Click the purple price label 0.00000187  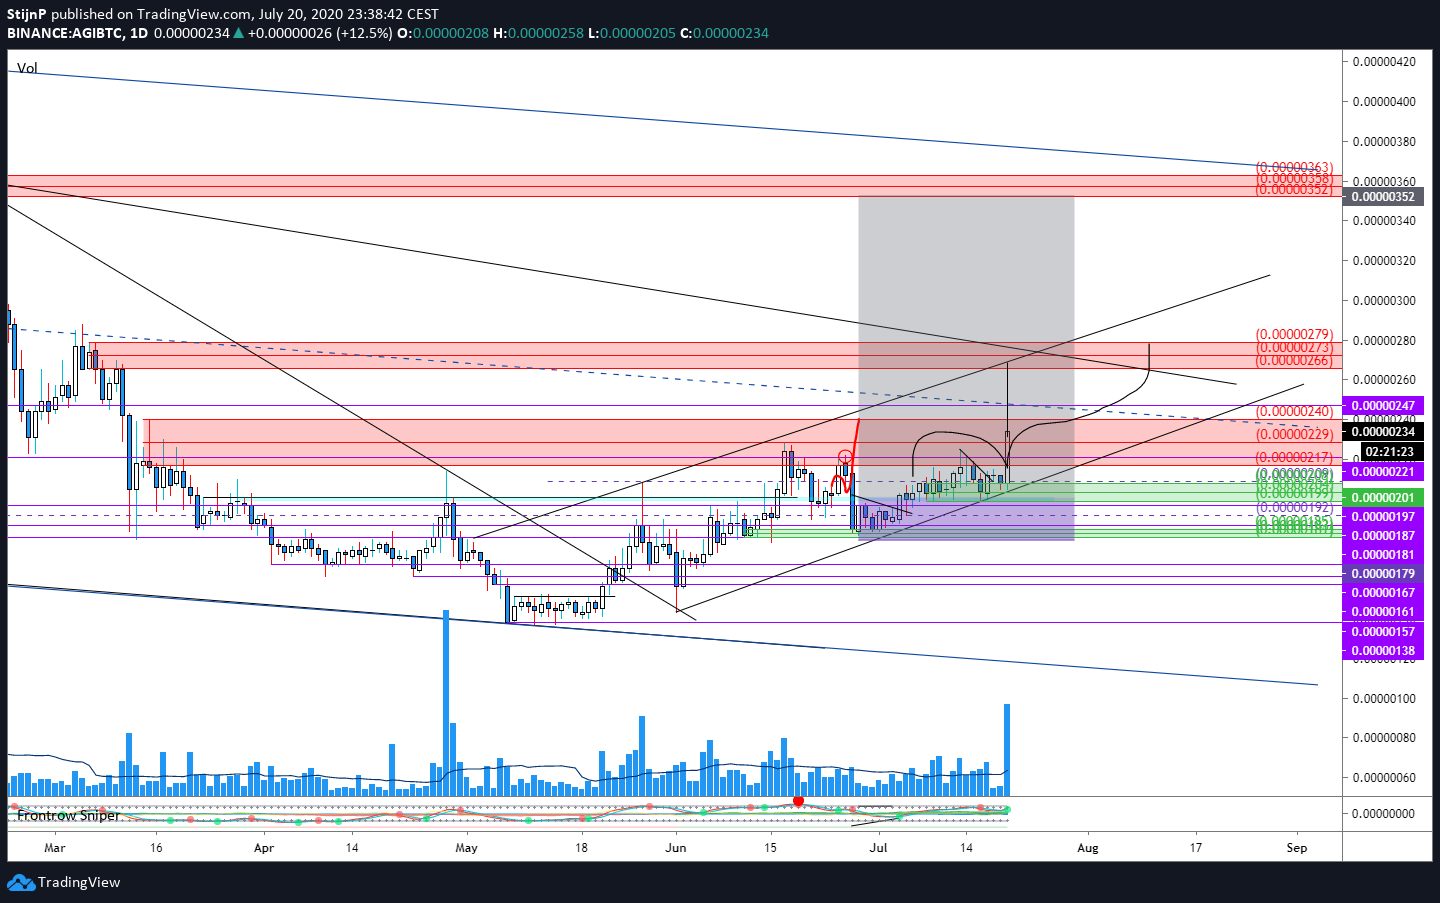[x=1383, y=536]
